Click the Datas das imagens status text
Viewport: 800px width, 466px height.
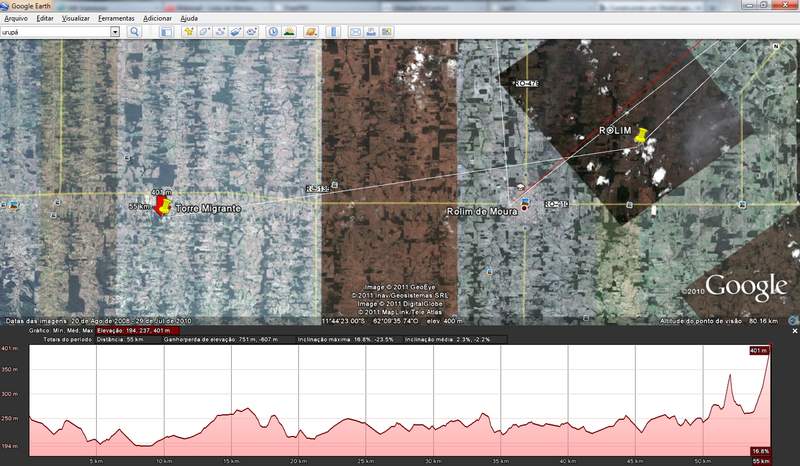(98, 321)
